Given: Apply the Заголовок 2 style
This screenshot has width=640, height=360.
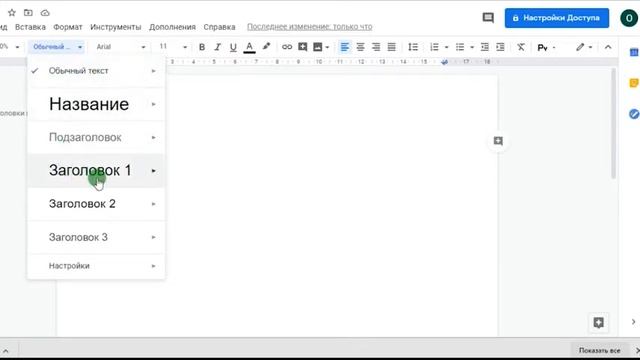Looking at the screenshot, I should [x=96, y=204].
